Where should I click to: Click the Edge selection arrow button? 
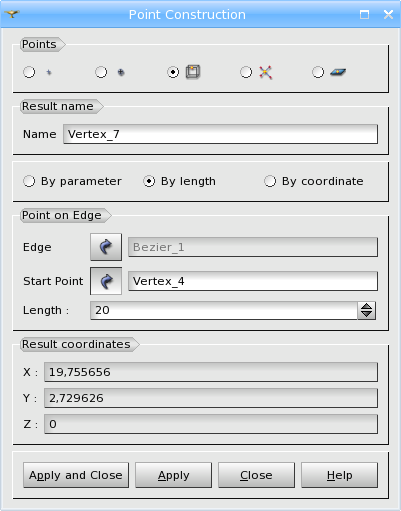pos(106,247)
